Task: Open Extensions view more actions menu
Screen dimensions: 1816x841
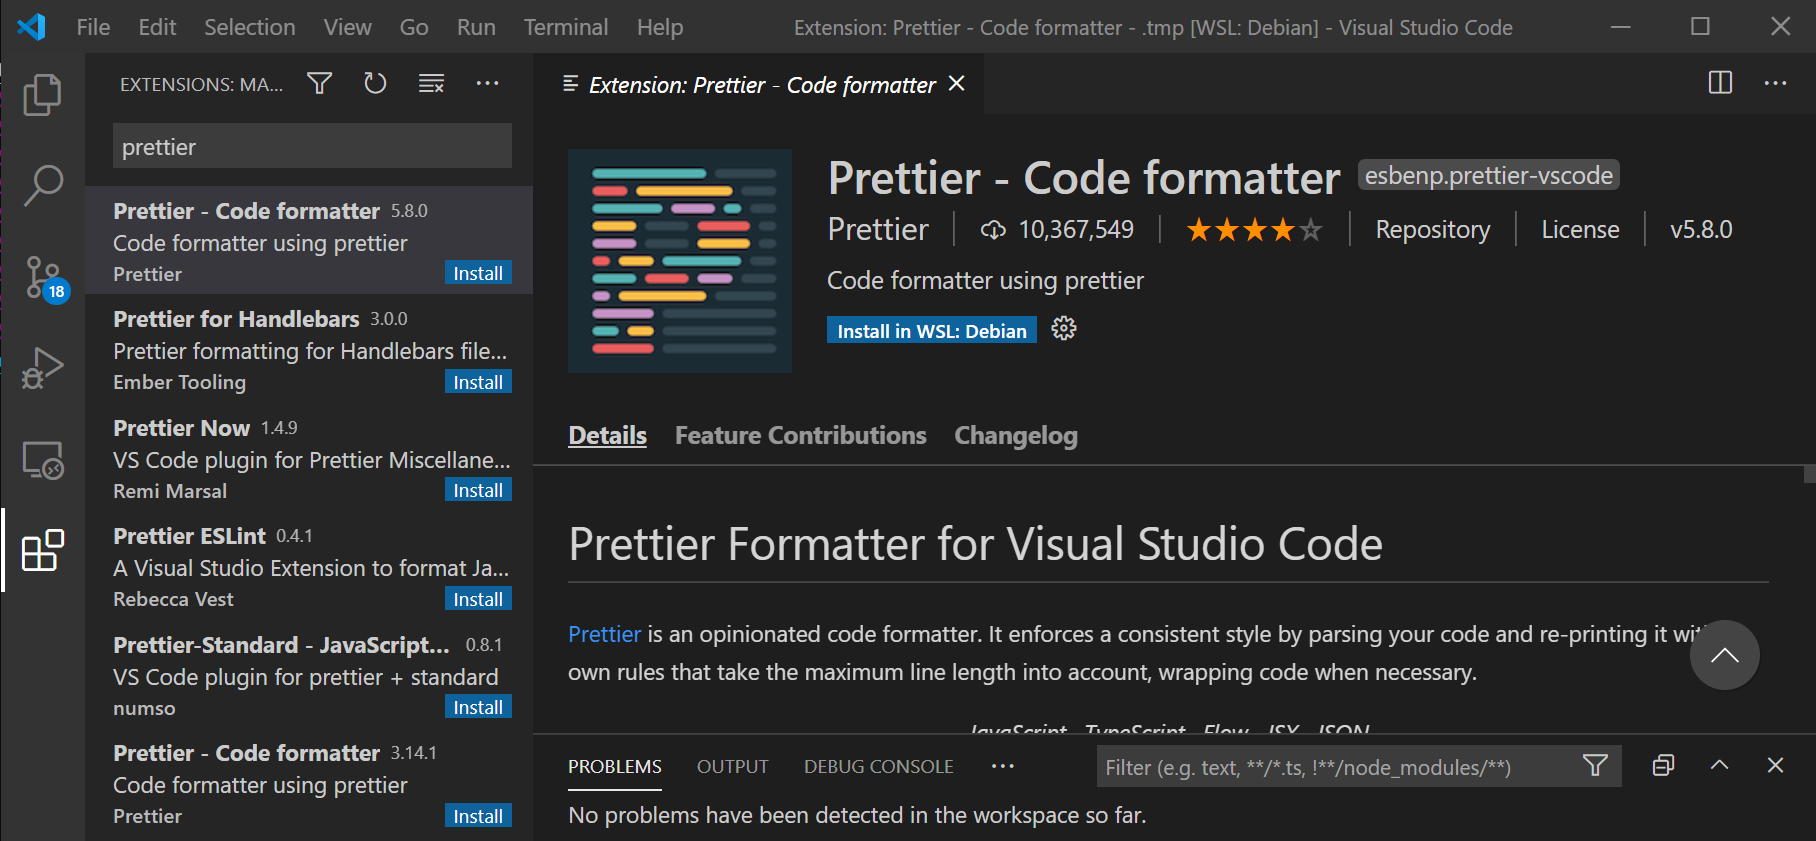Action: [x=487, y=83]
